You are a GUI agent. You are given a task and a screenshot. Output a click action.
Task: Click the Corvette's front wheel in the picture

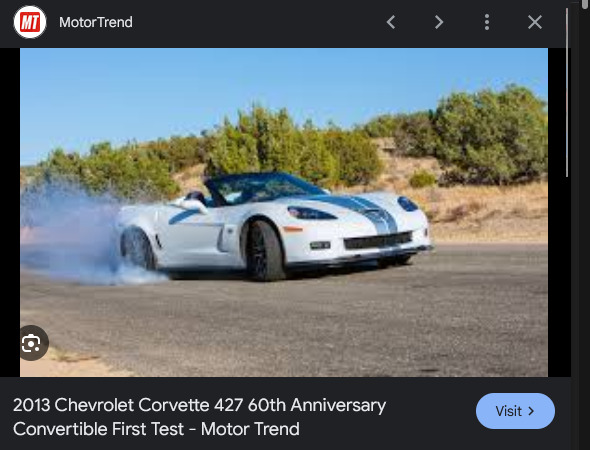click(x=265, y=251)
